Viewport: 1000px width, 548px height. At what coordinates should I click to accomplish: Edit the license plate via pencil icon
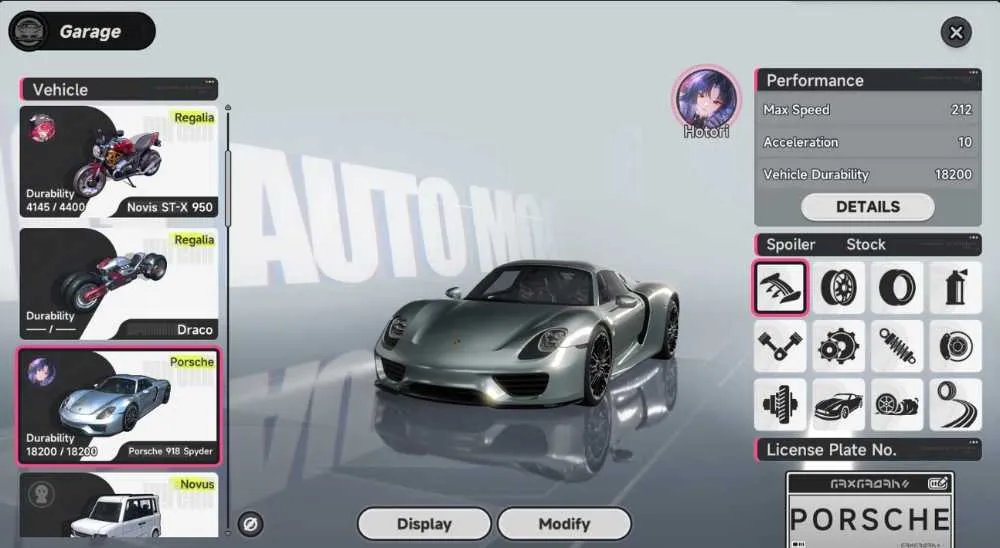[938, 484]
